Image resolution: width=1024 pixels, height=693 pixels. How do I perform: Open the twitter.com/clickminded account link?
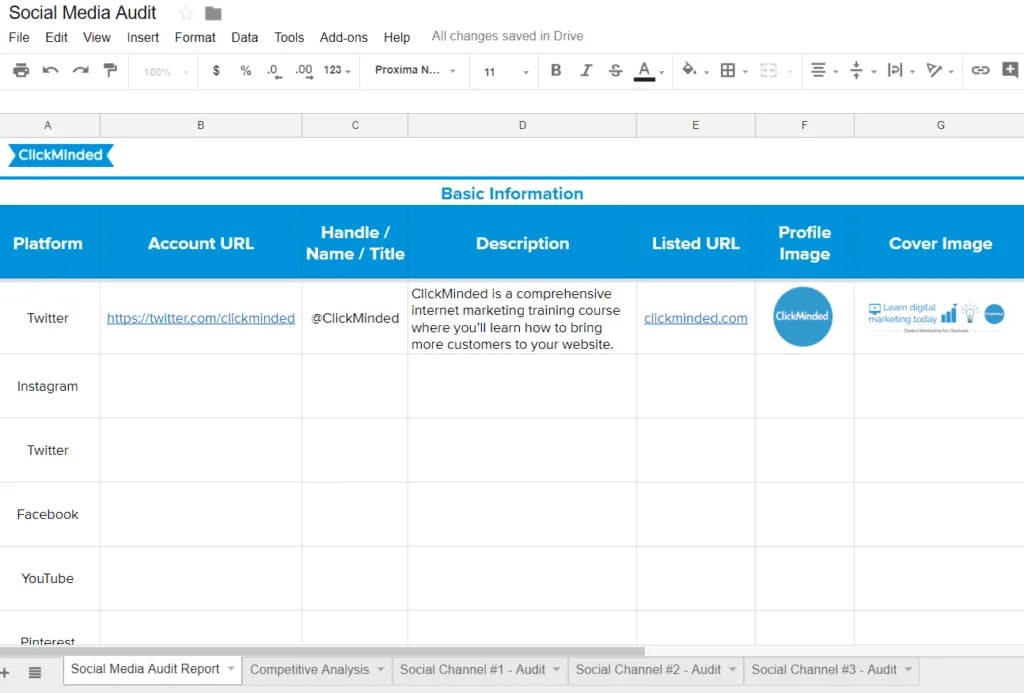coord(201,318)
